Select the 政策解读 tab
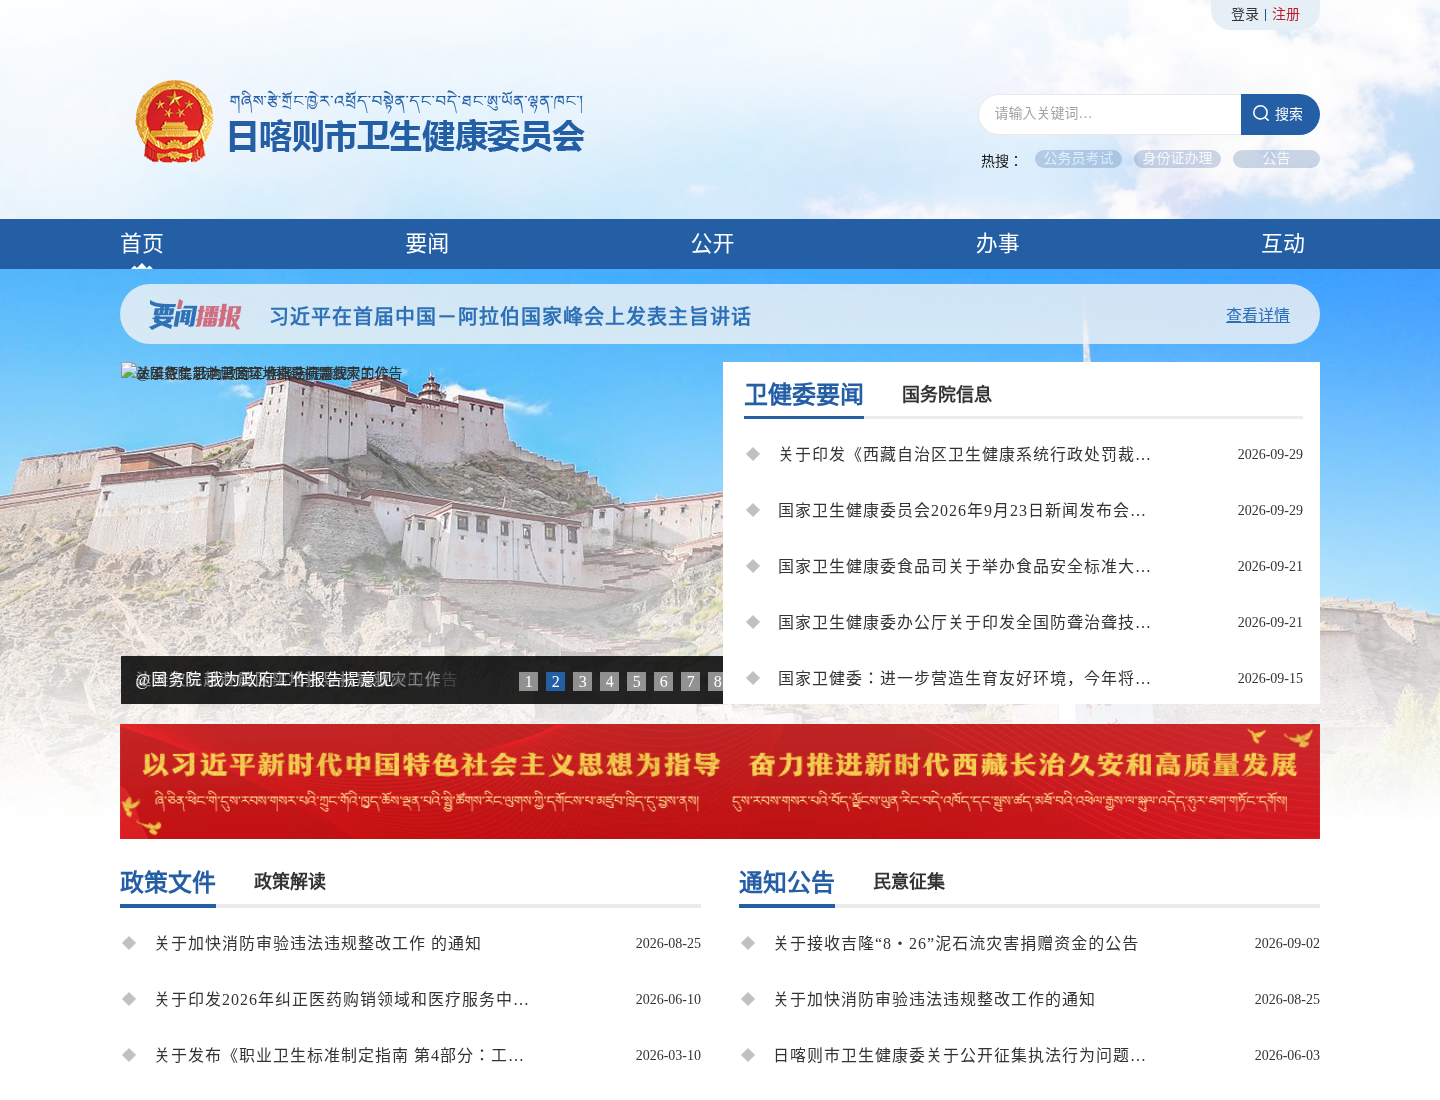Viewport: 1440px width, 1100px height. 290,882
